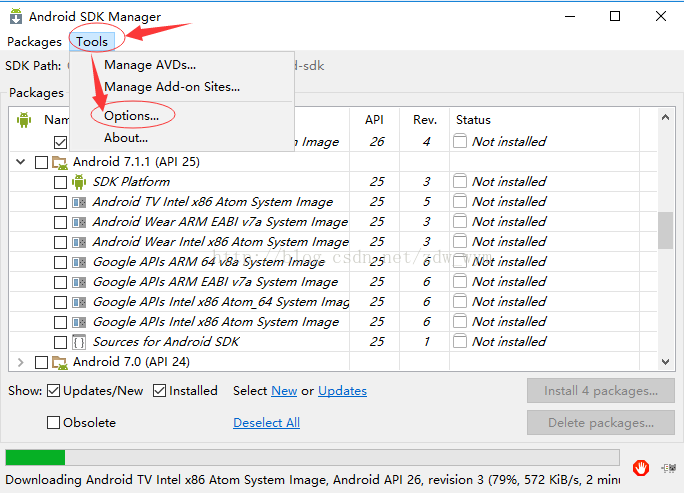
Task: Open the Packages menu
Action: [34, 42]
